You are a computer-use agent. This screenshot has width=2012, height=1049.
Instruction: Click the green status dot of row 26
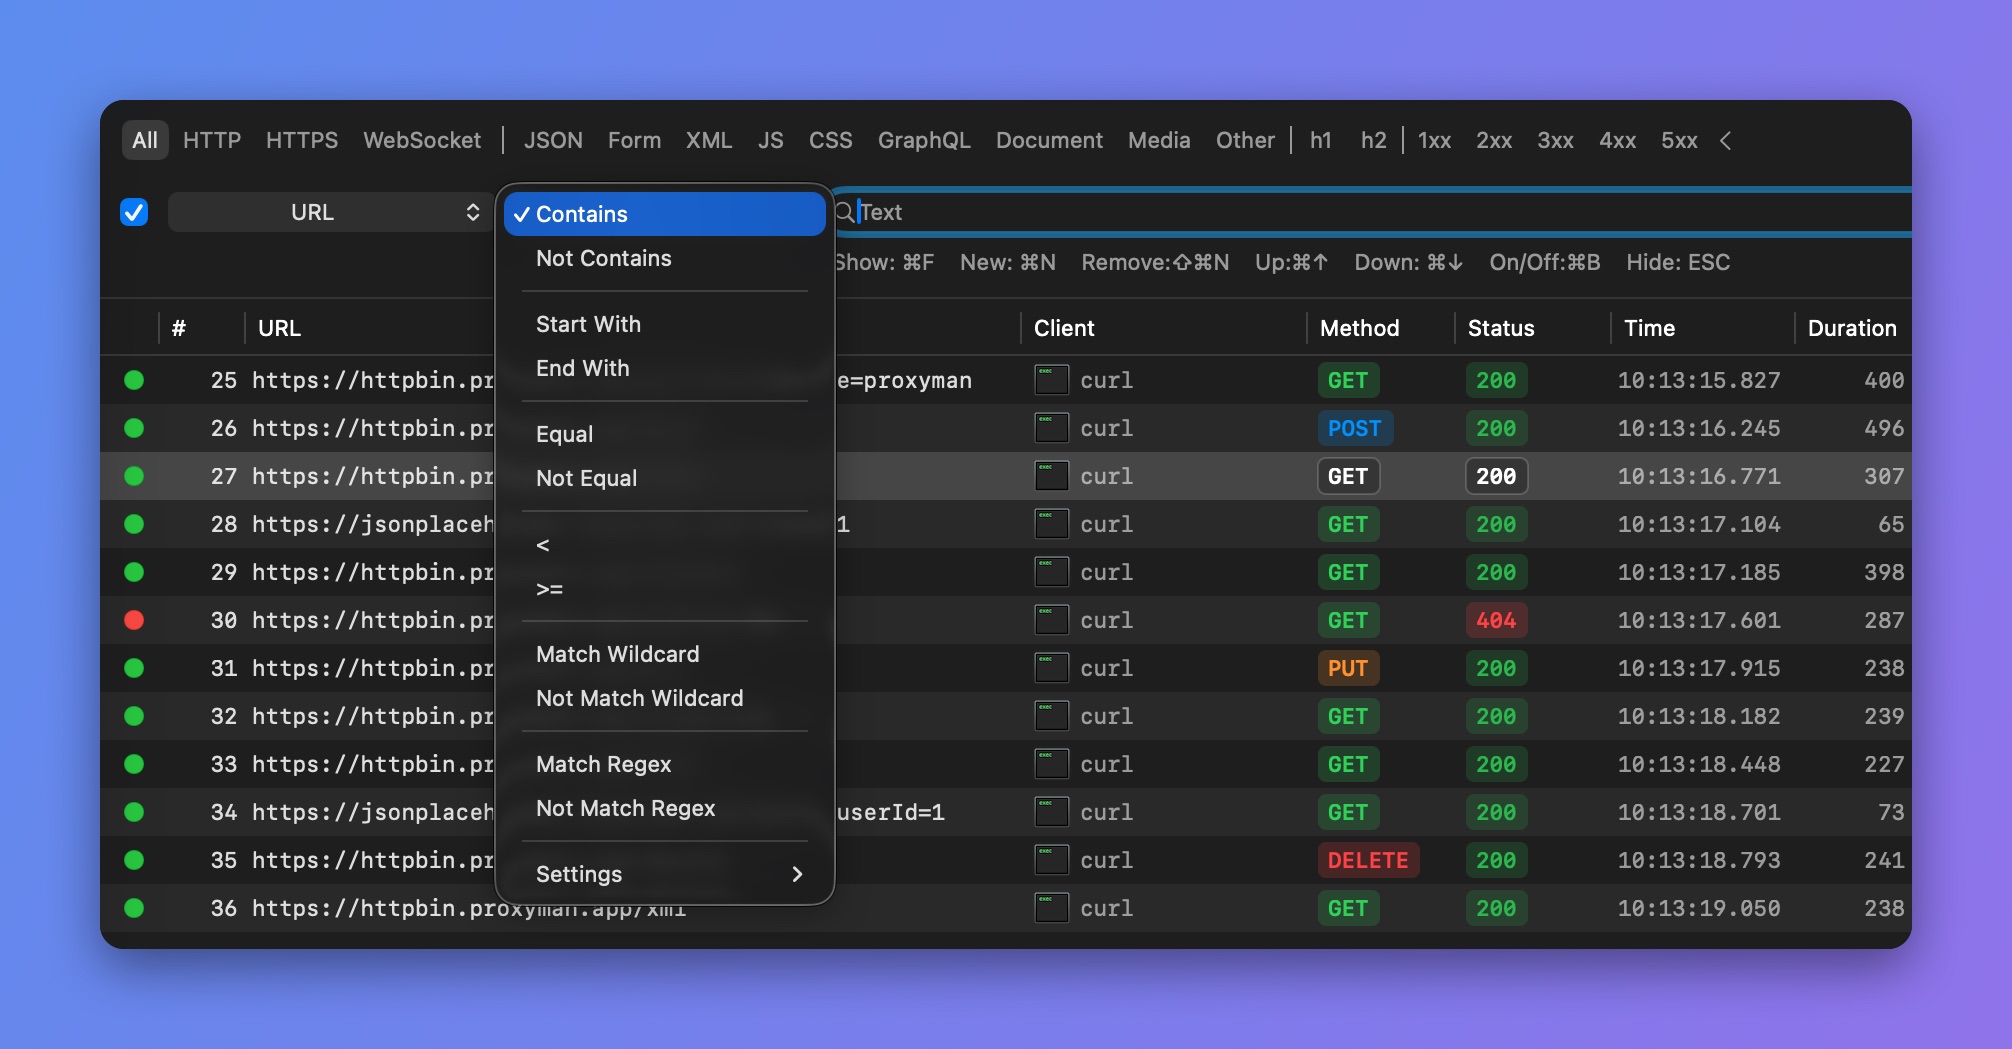coord(134,428)
